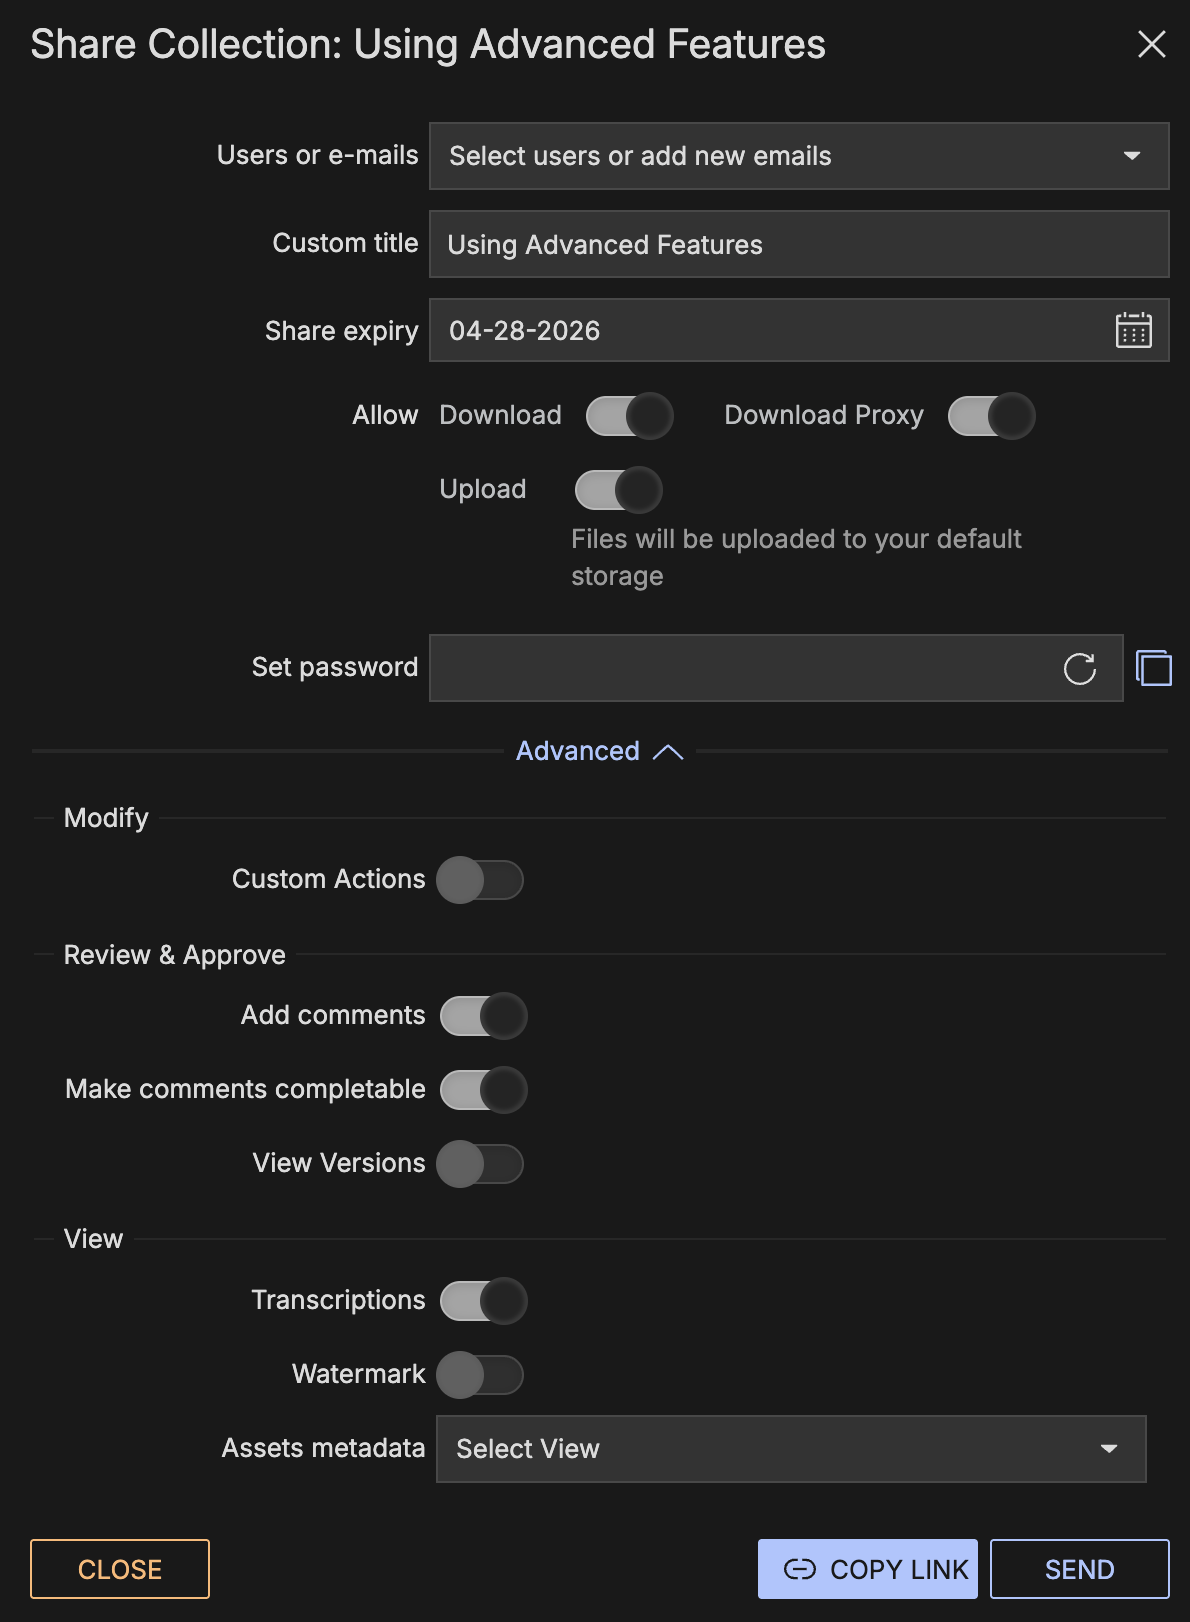Collapse the Advanced section
The height and width of the screenshot is (1622, 1190).
coord(599,751)
